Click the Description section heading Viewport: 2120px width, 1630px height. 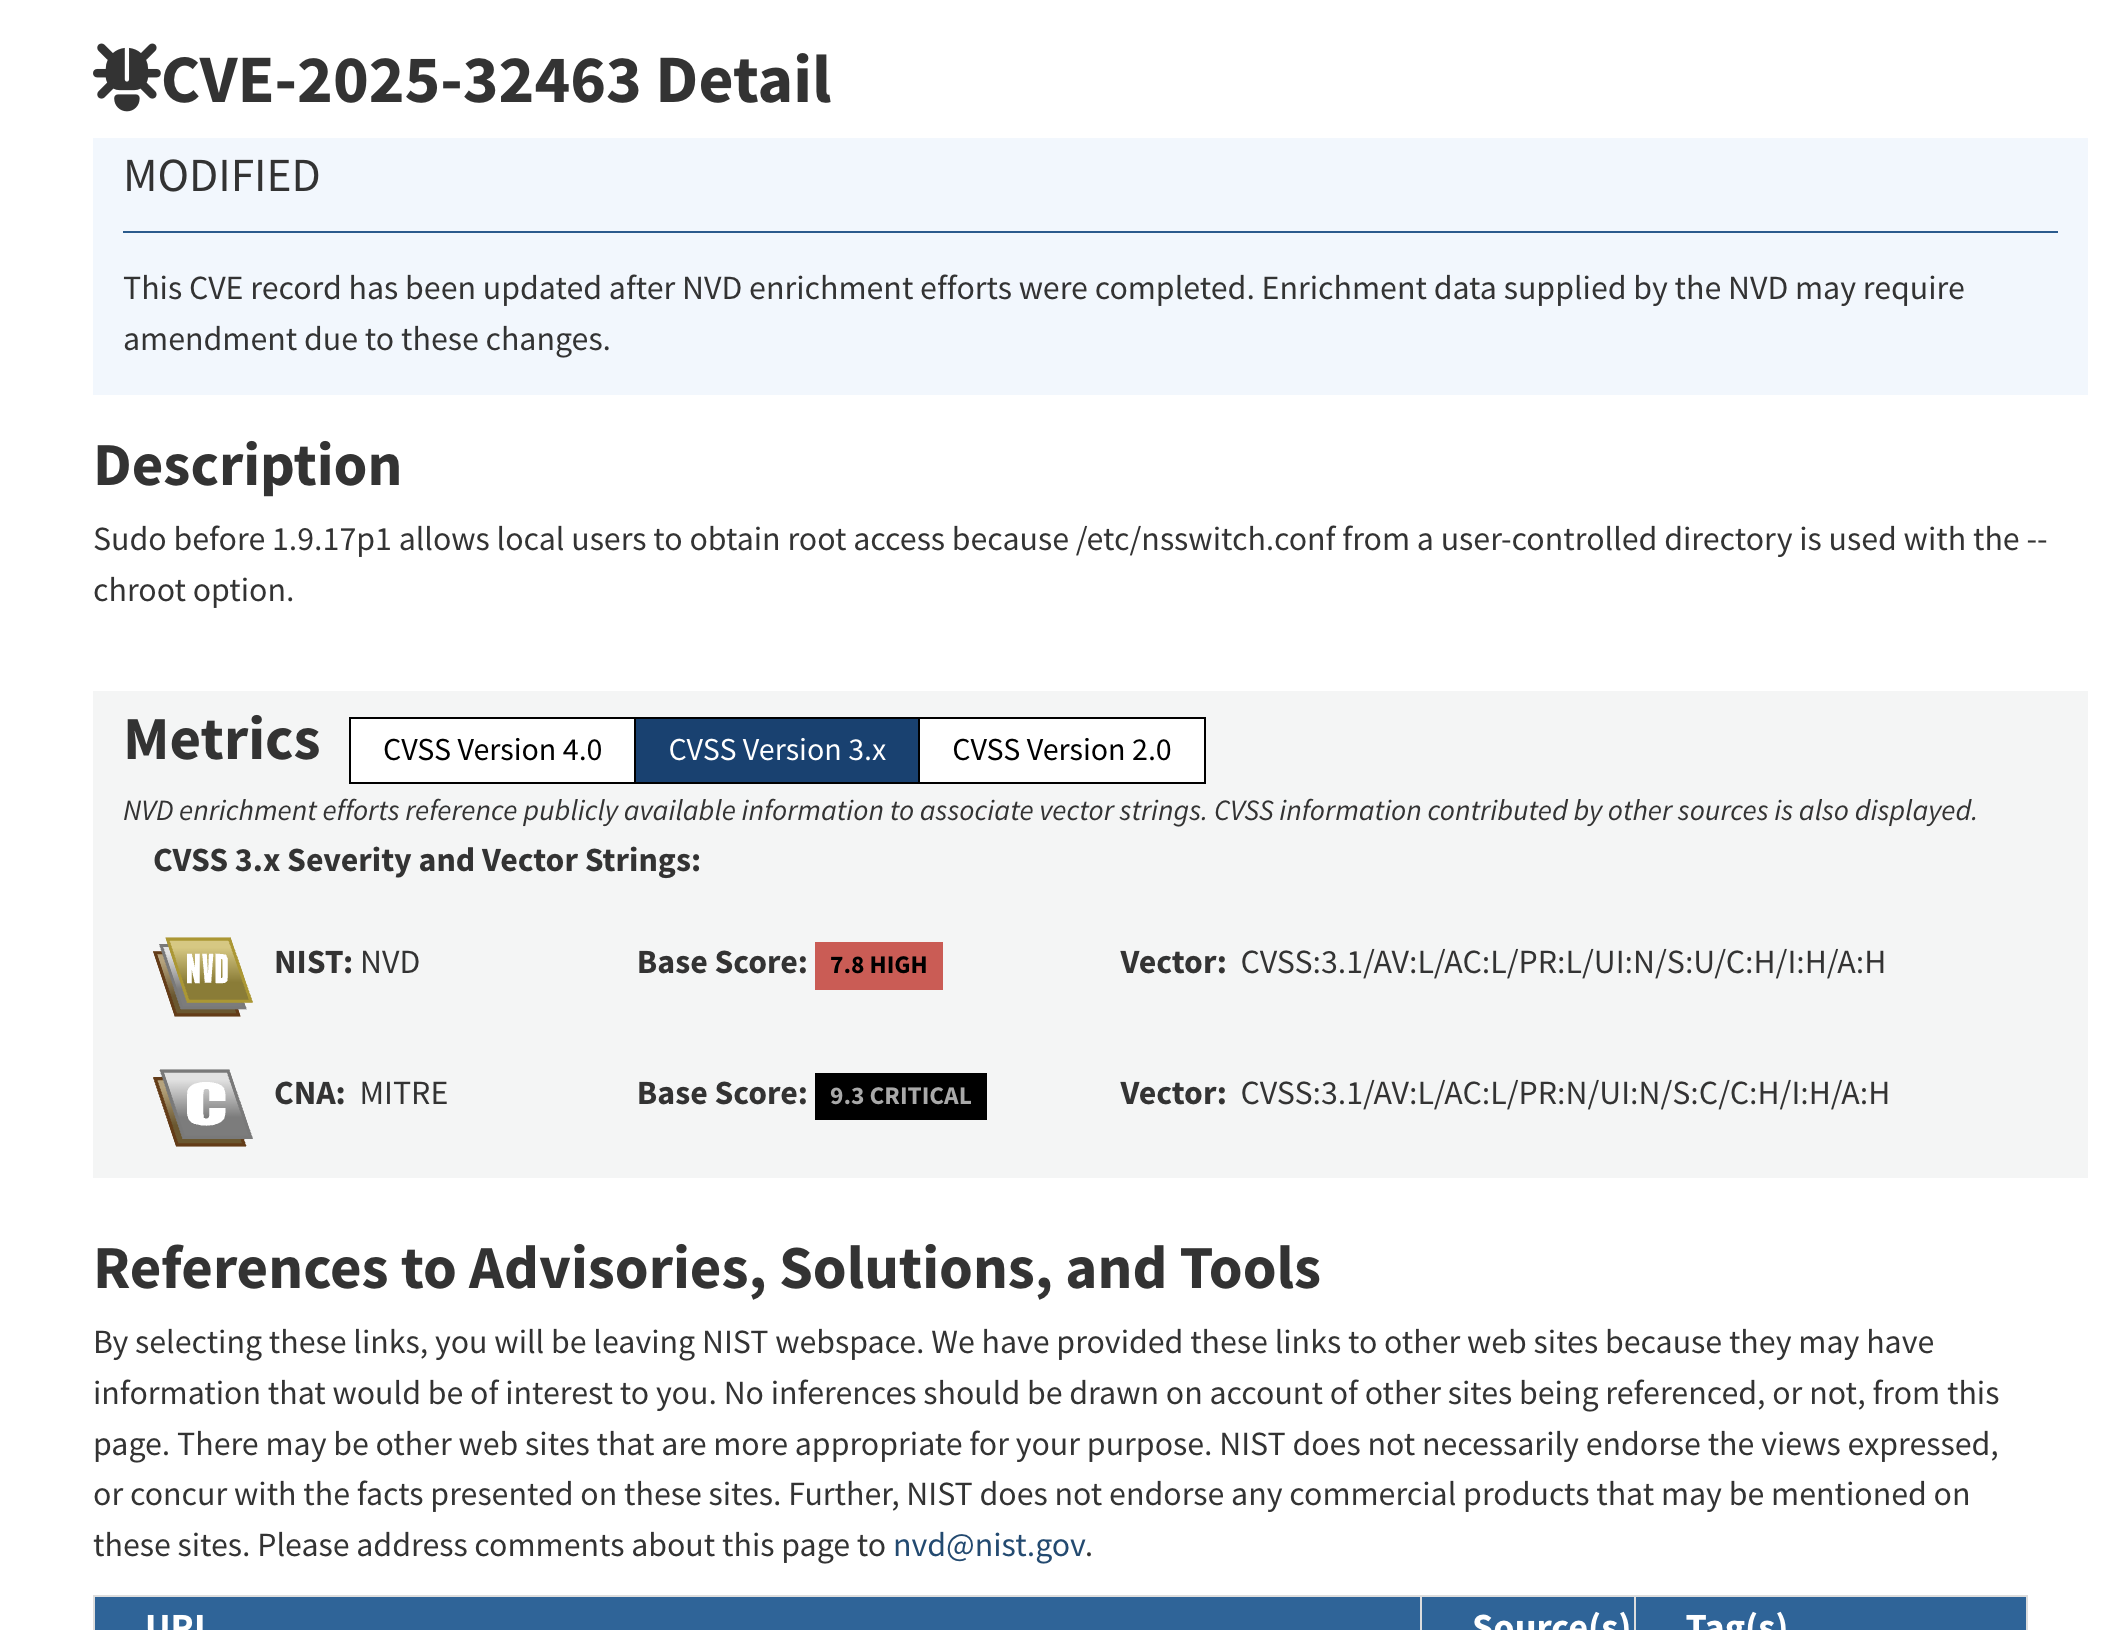(x=247, y=466)
